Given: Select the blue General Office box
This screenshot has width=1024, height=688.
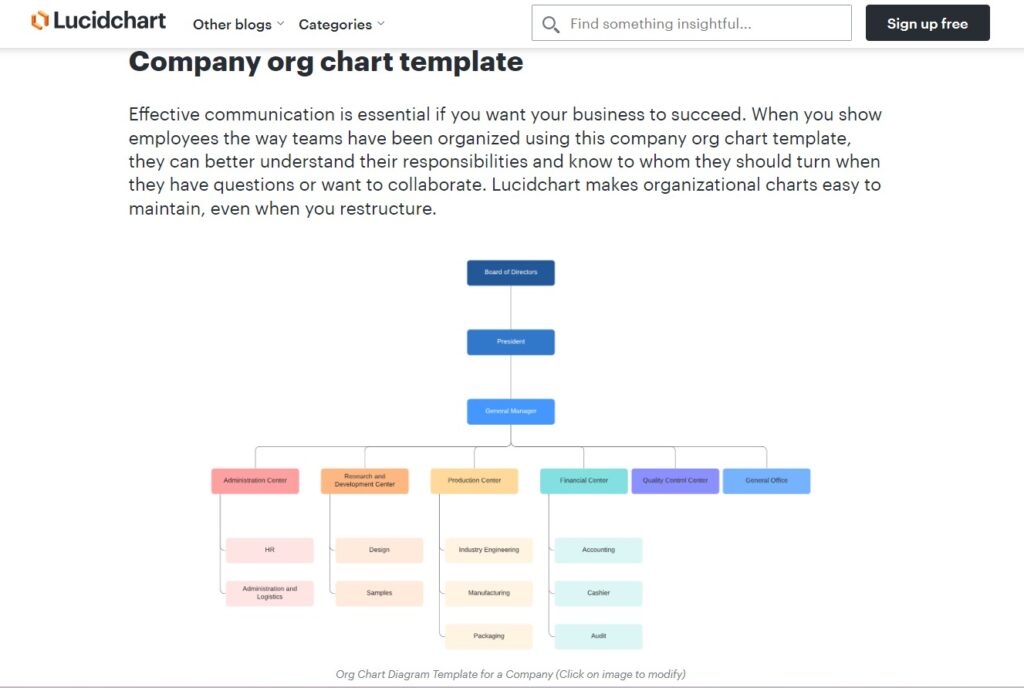Looking at the screenshot, I should click(x=767, y=480).
